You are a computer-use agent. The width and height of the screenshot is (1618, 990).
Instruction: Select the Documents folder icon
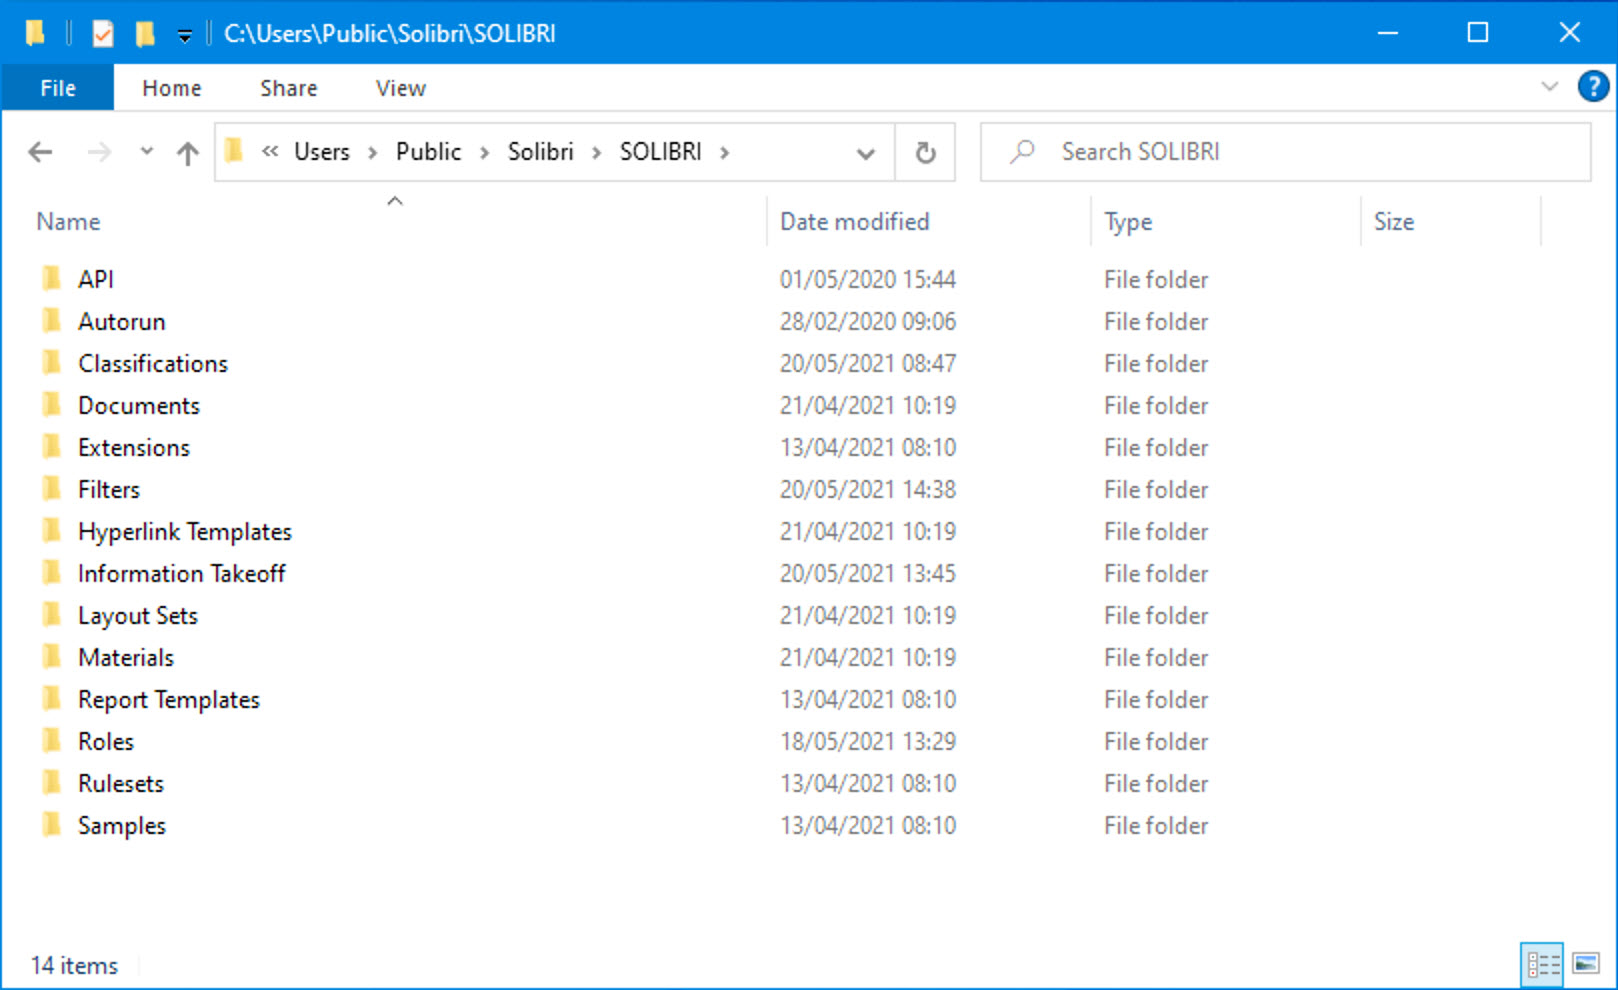click(x=51, y=405)
